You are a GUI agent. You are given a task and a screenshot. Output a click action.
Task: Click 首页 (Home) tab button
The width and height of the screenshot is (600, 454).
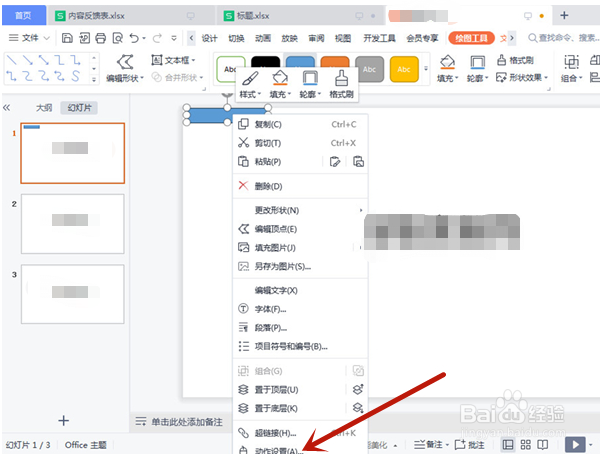click(x=24, y=15)
